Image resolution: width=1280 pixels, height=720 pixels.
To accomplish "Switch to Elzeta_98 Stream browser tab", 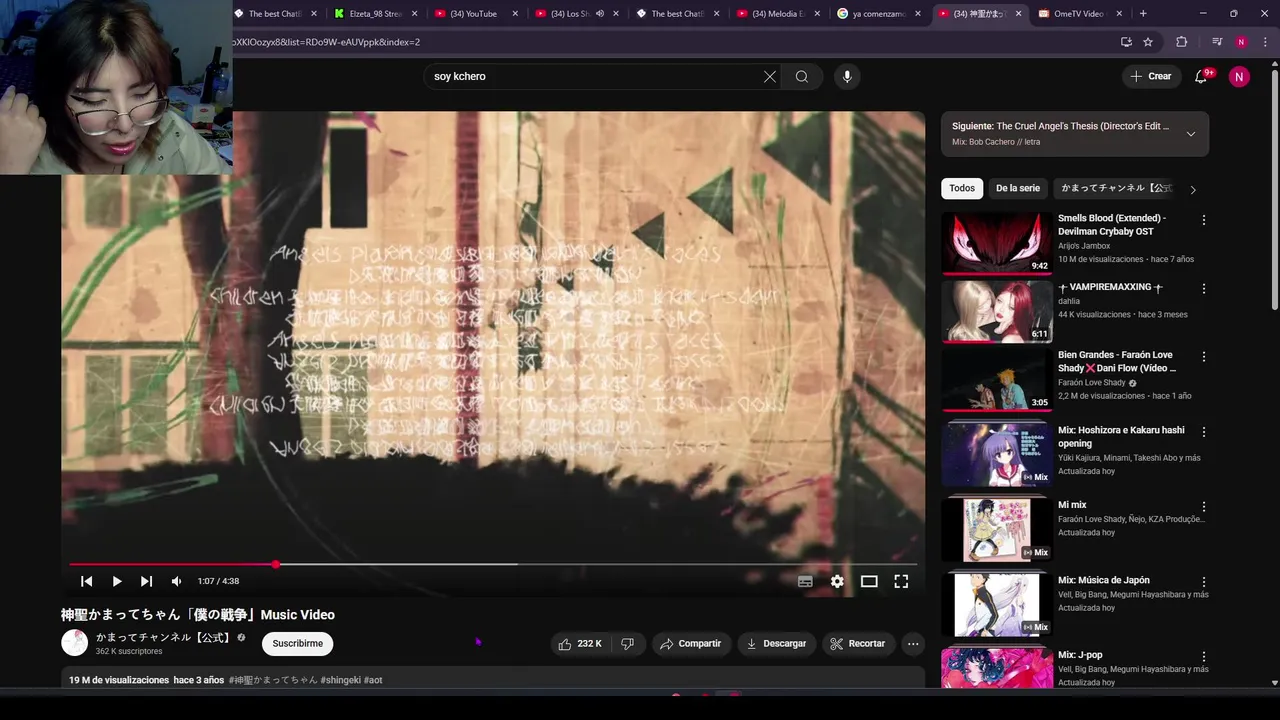I will pyautogui.click(x=376, y=14).
